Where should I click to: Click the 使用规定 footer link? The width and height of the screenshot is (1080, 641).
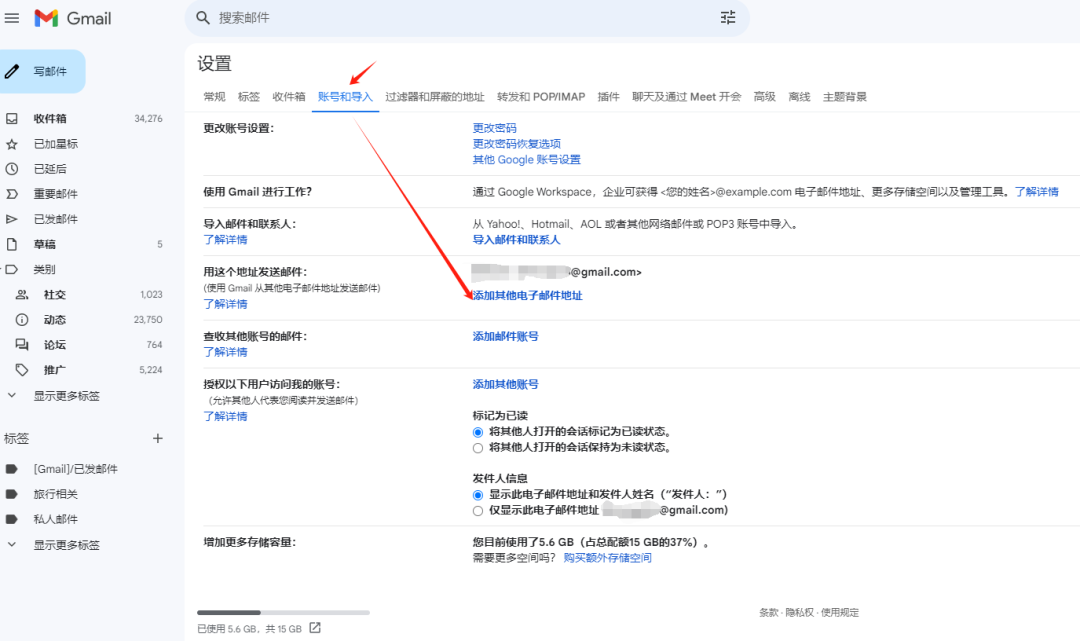840,613
